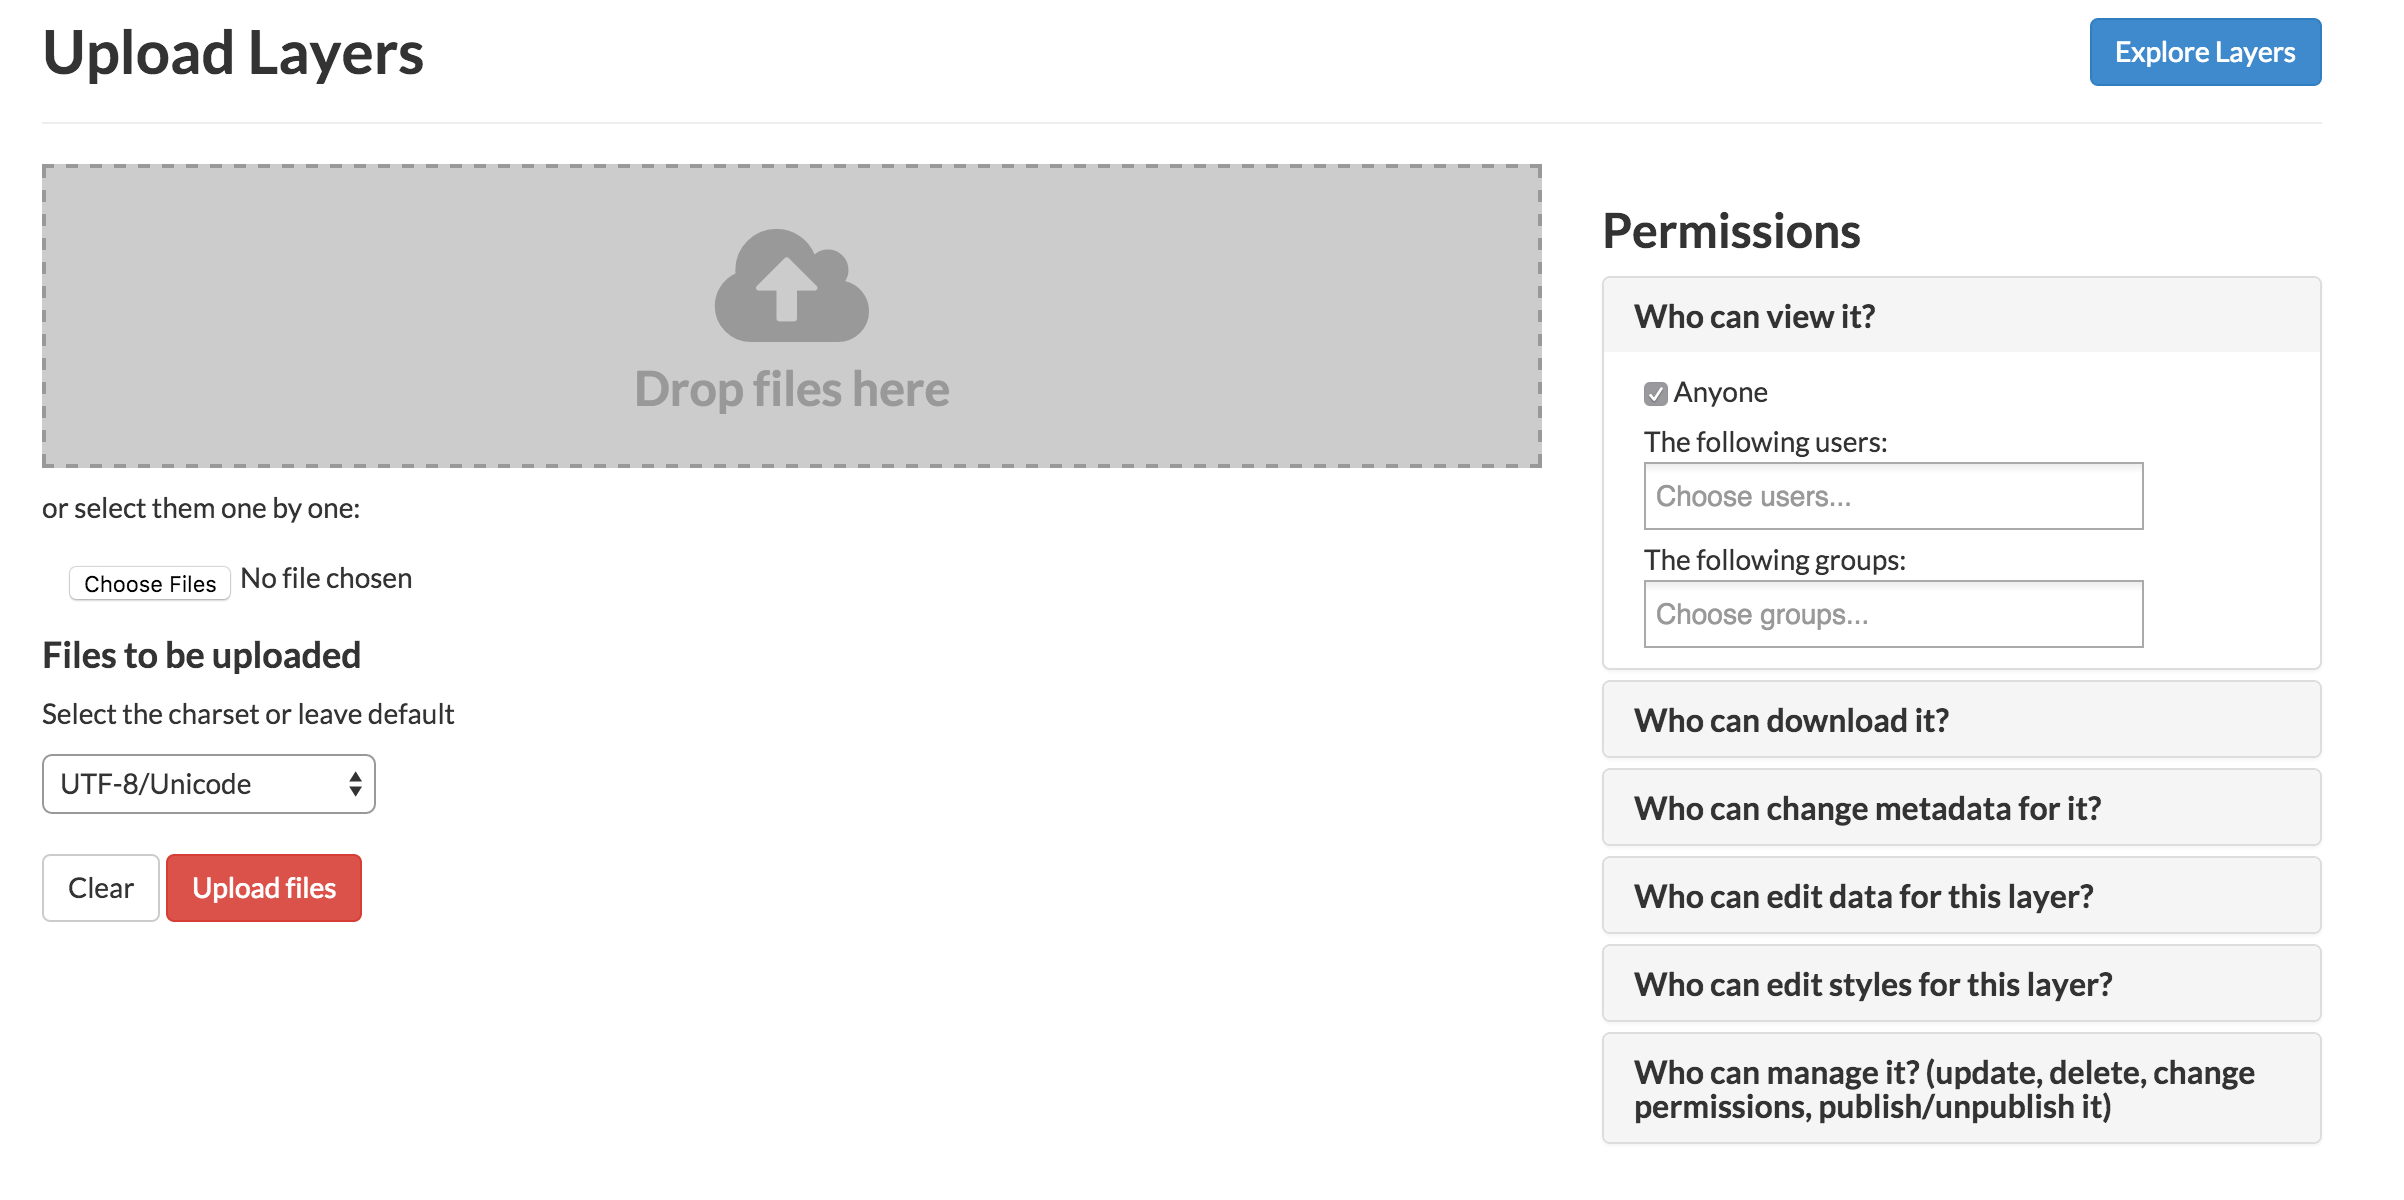Click the Anyone label text
Screen dimensions: 2404x1200
1720,392
